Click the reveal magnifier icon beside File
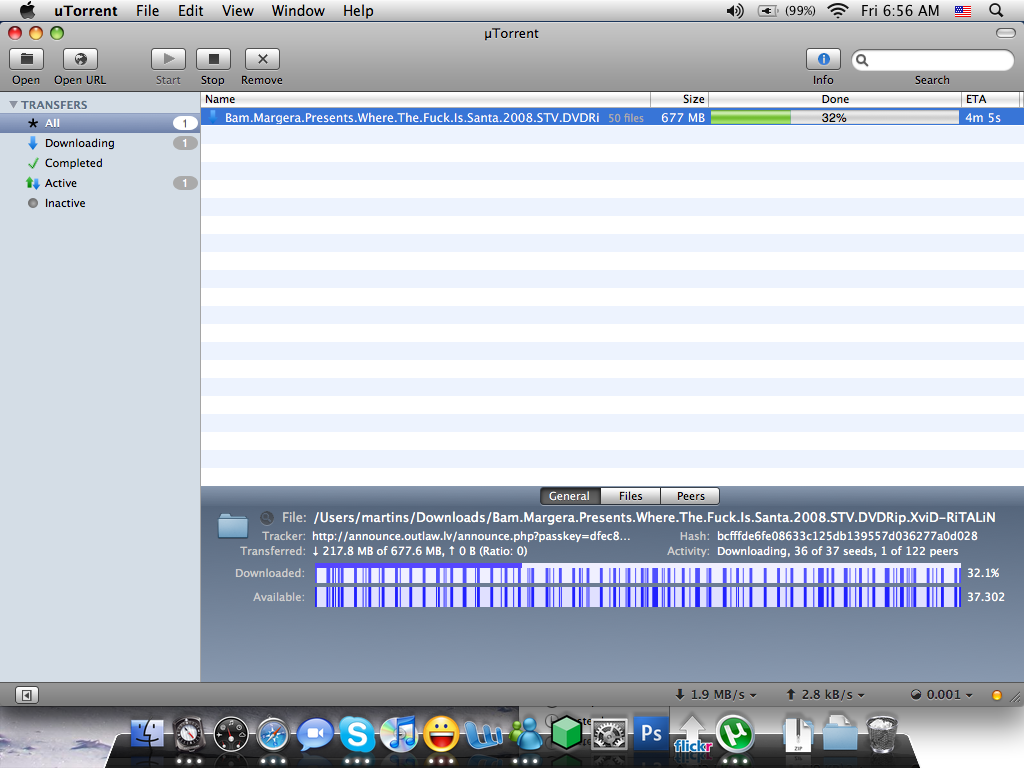 tap(266, 518)
